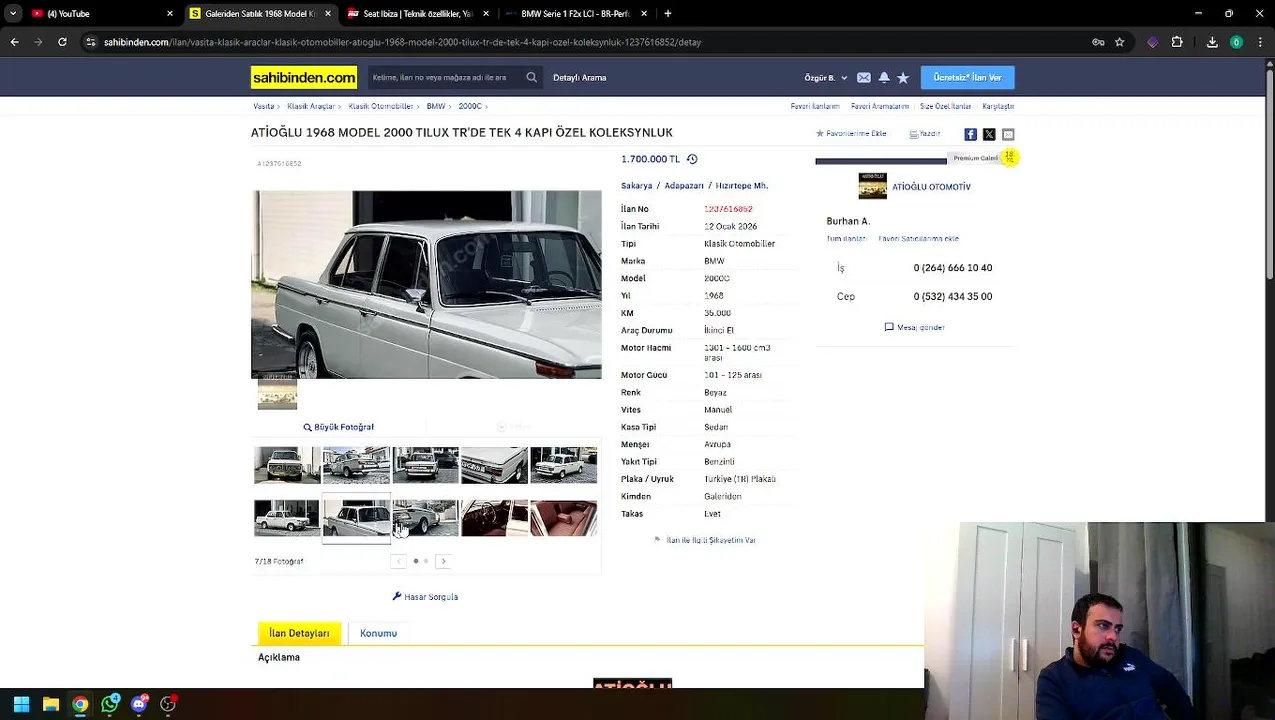This screenshot has width=1275, height=720.
Task: Select the first thumbnail in the top row
Action: point(287,466)
